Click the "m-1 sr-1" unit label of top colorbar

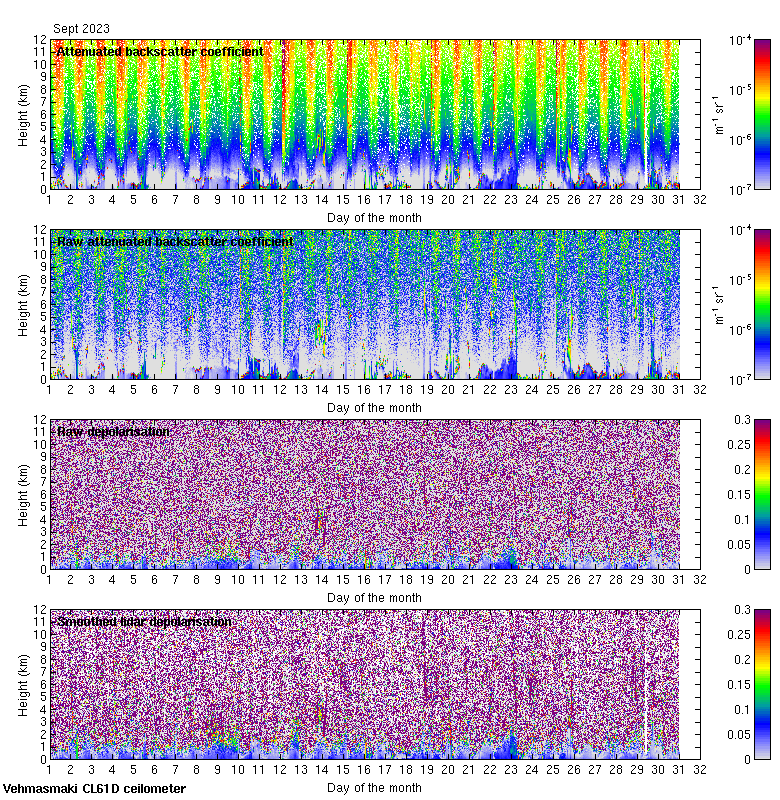718,114
